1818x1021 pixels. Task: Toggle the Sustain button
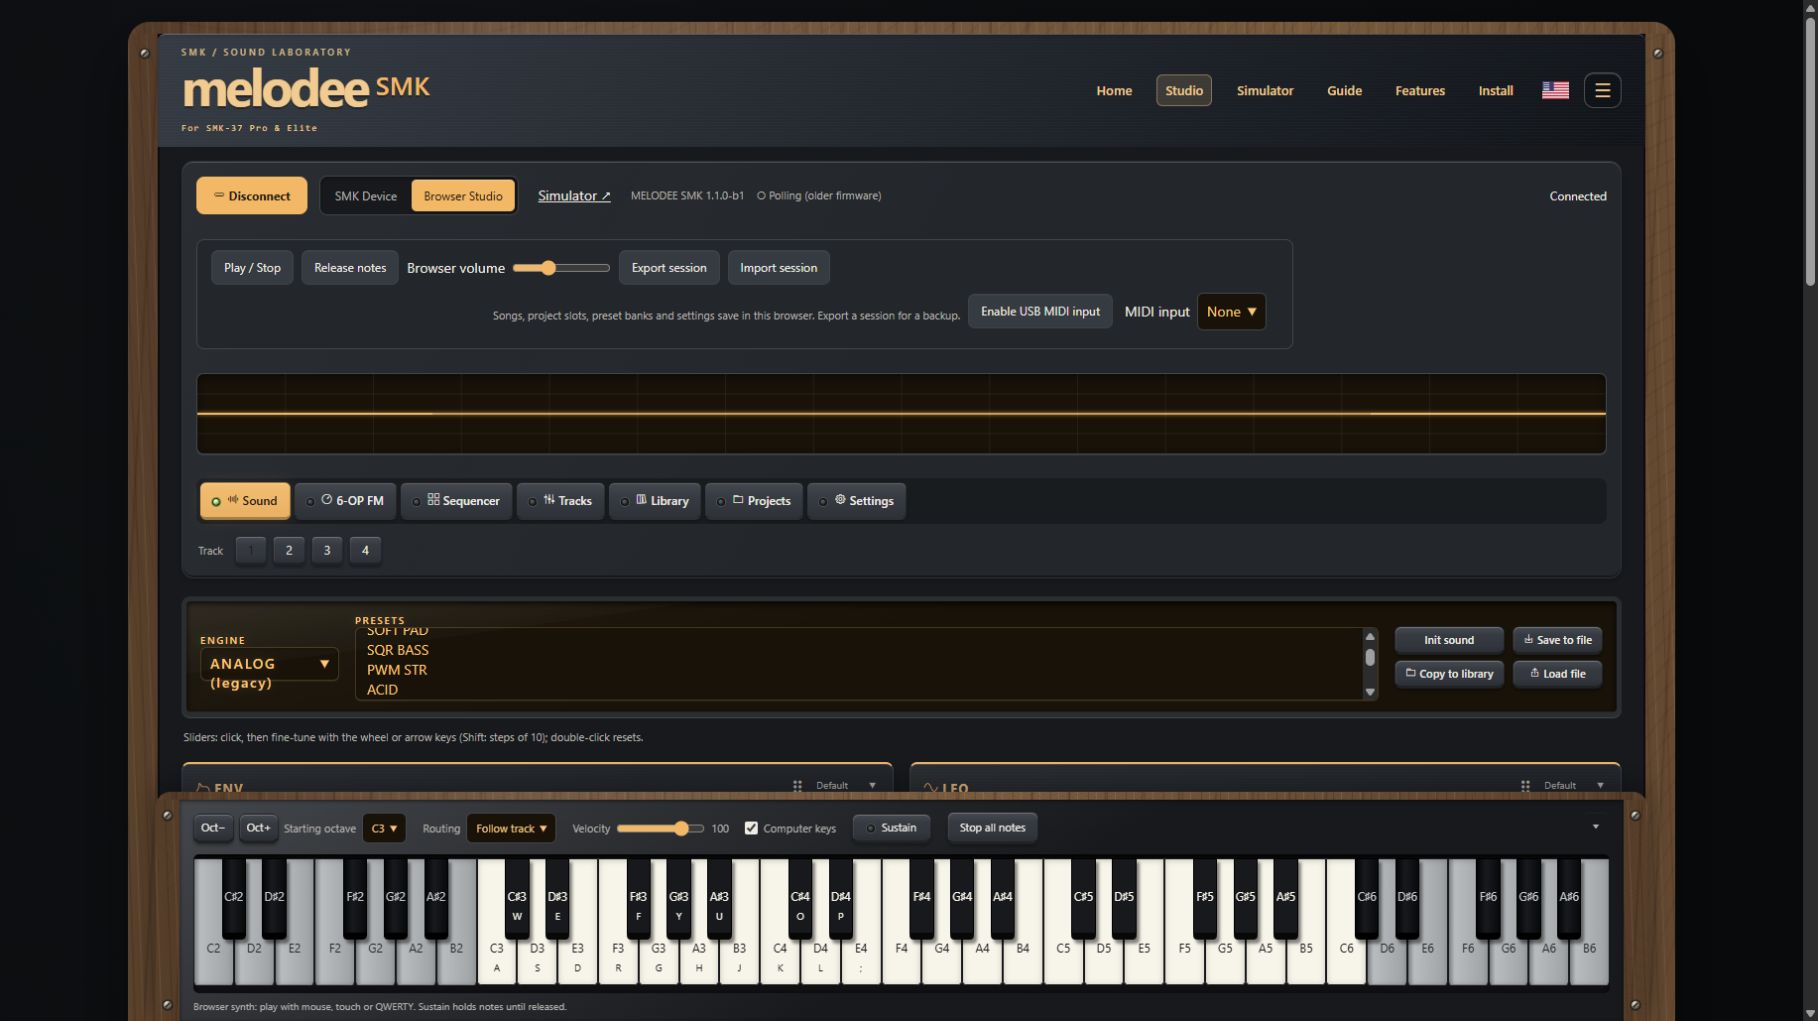click(891, 828)
